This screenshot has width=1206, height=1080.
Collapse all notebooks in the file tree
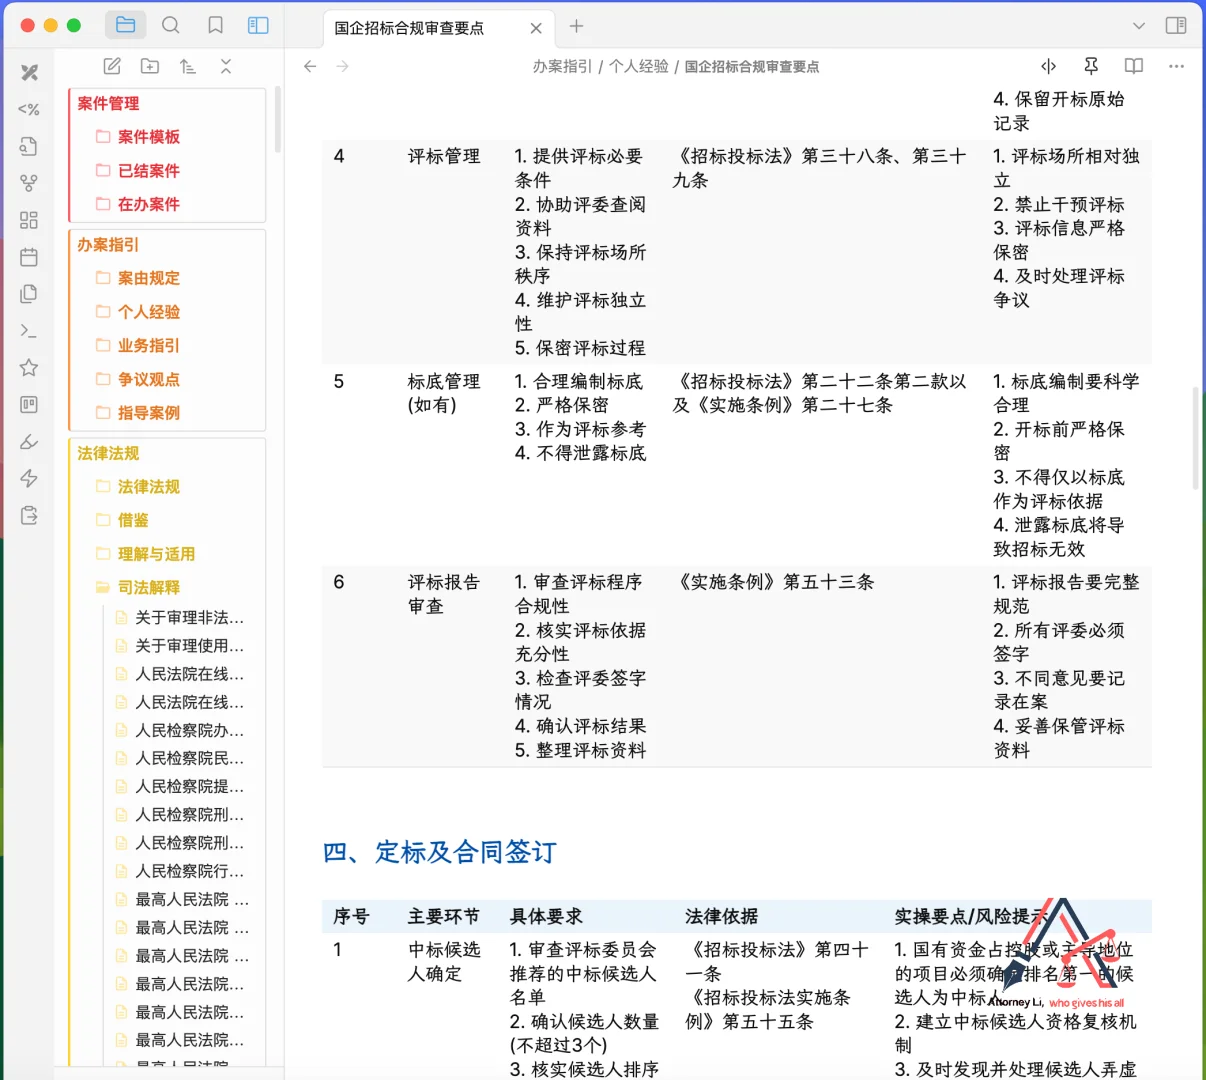coord(226,66)
